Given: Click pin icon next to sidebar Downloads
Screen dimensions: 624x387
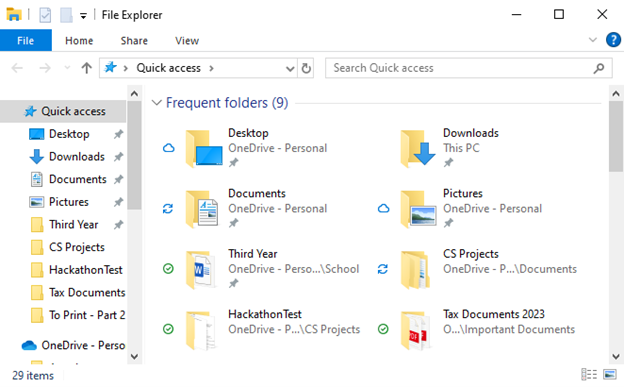Looking at the screenshot, I should point(118,157).
